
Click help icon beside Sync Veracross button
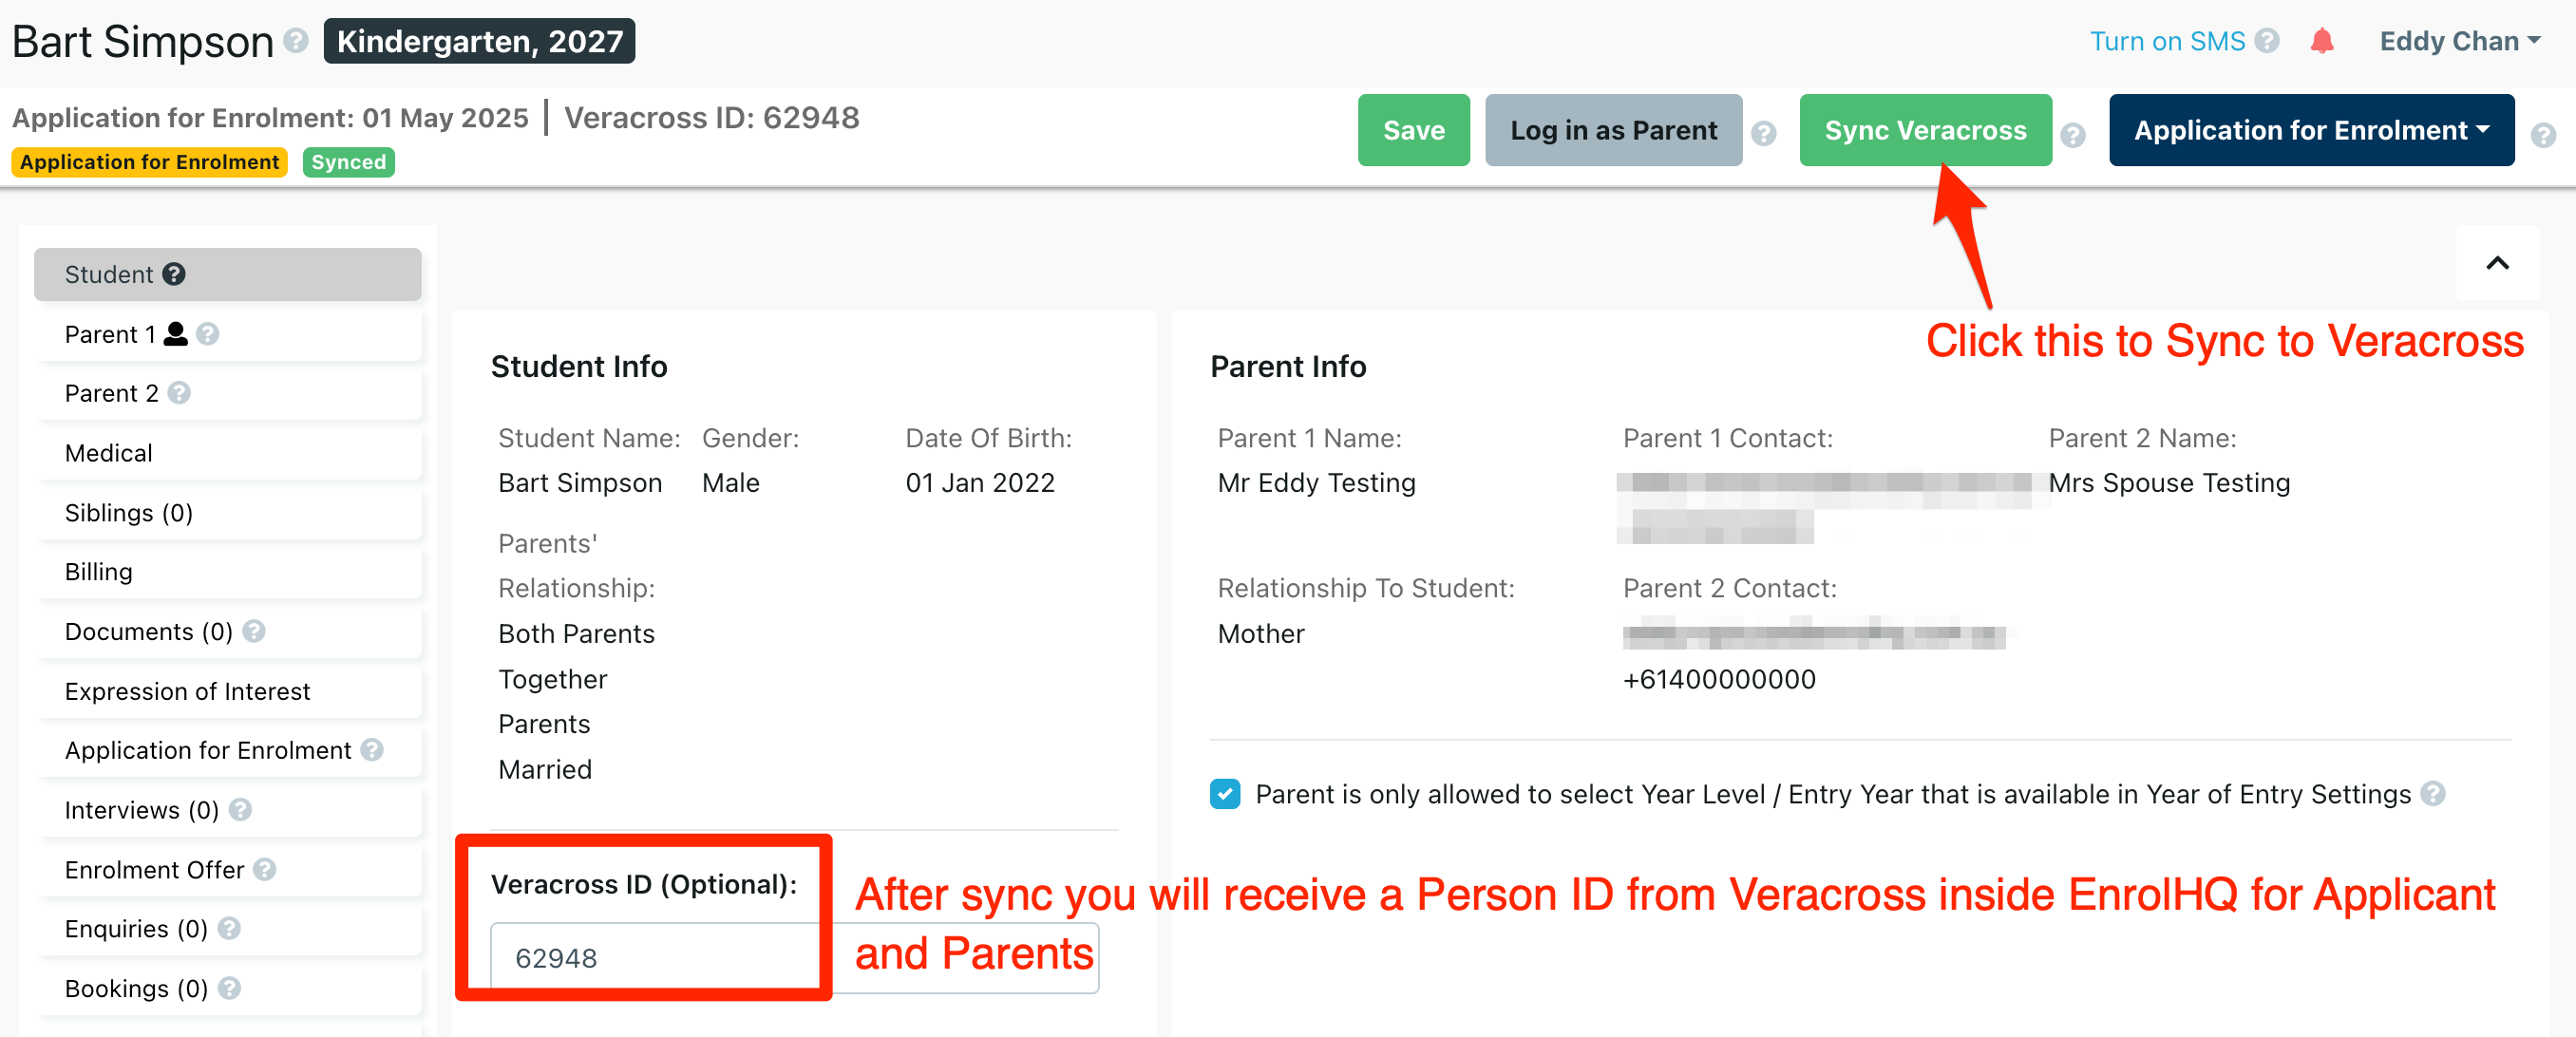(x=2073, y=133)
